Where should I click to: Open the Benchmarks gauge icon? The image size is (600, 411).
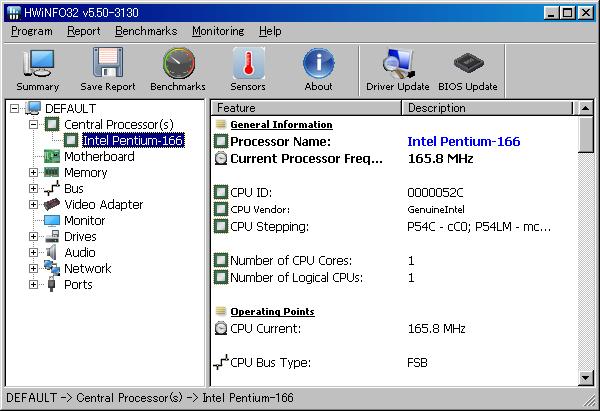[179, 63]
